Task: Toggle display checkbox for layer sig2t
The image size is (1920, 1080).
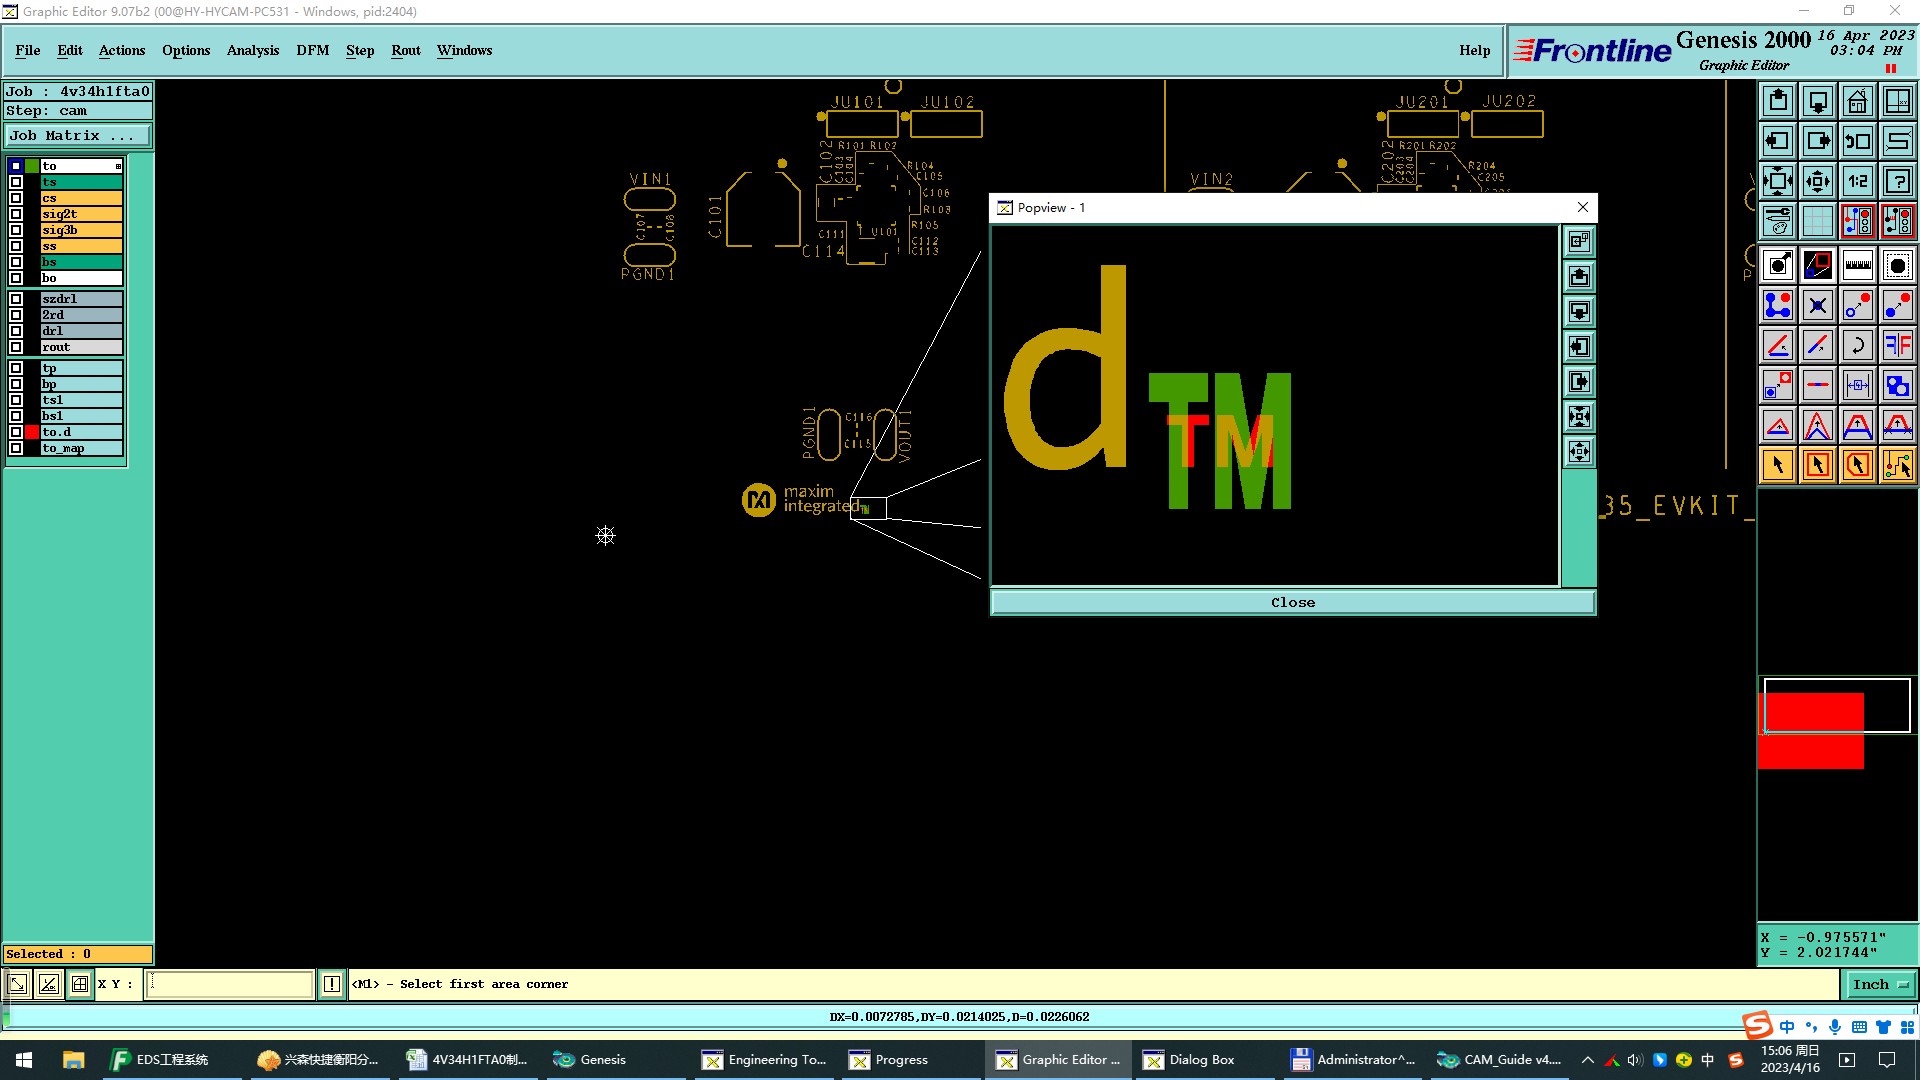Action: tap(16, 214)
